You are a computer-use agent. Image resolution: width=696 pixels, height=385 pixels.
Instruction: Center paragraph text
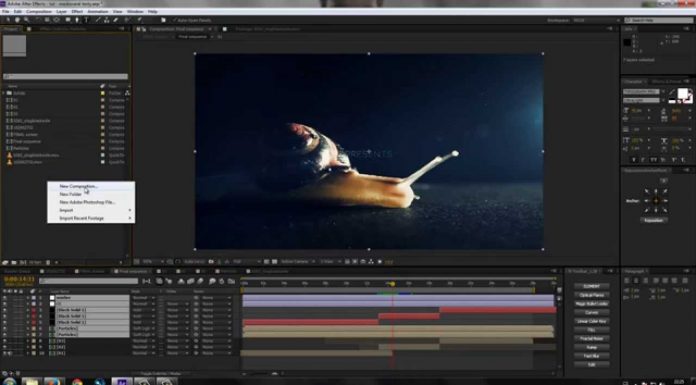point(637,281)
